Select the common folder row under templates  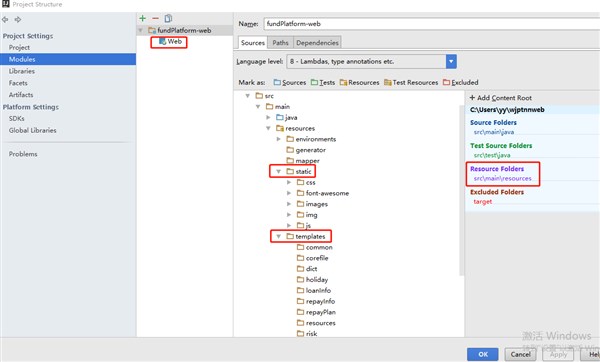point(315,247)
